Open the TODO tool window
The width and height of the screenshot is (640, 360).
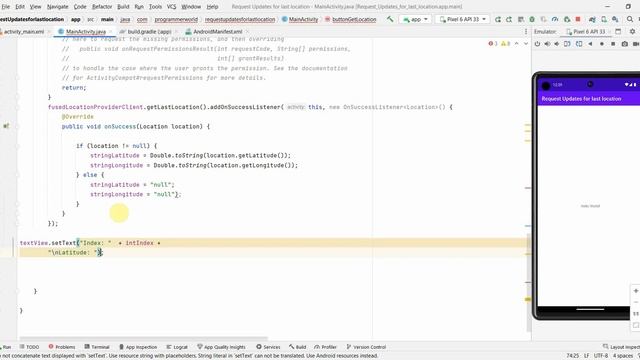(29, 347)
